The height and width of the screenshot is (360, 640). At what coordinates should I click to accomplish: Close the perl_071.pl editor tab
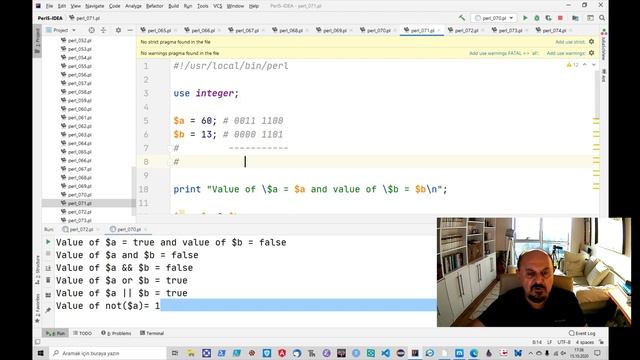(439, 31)
